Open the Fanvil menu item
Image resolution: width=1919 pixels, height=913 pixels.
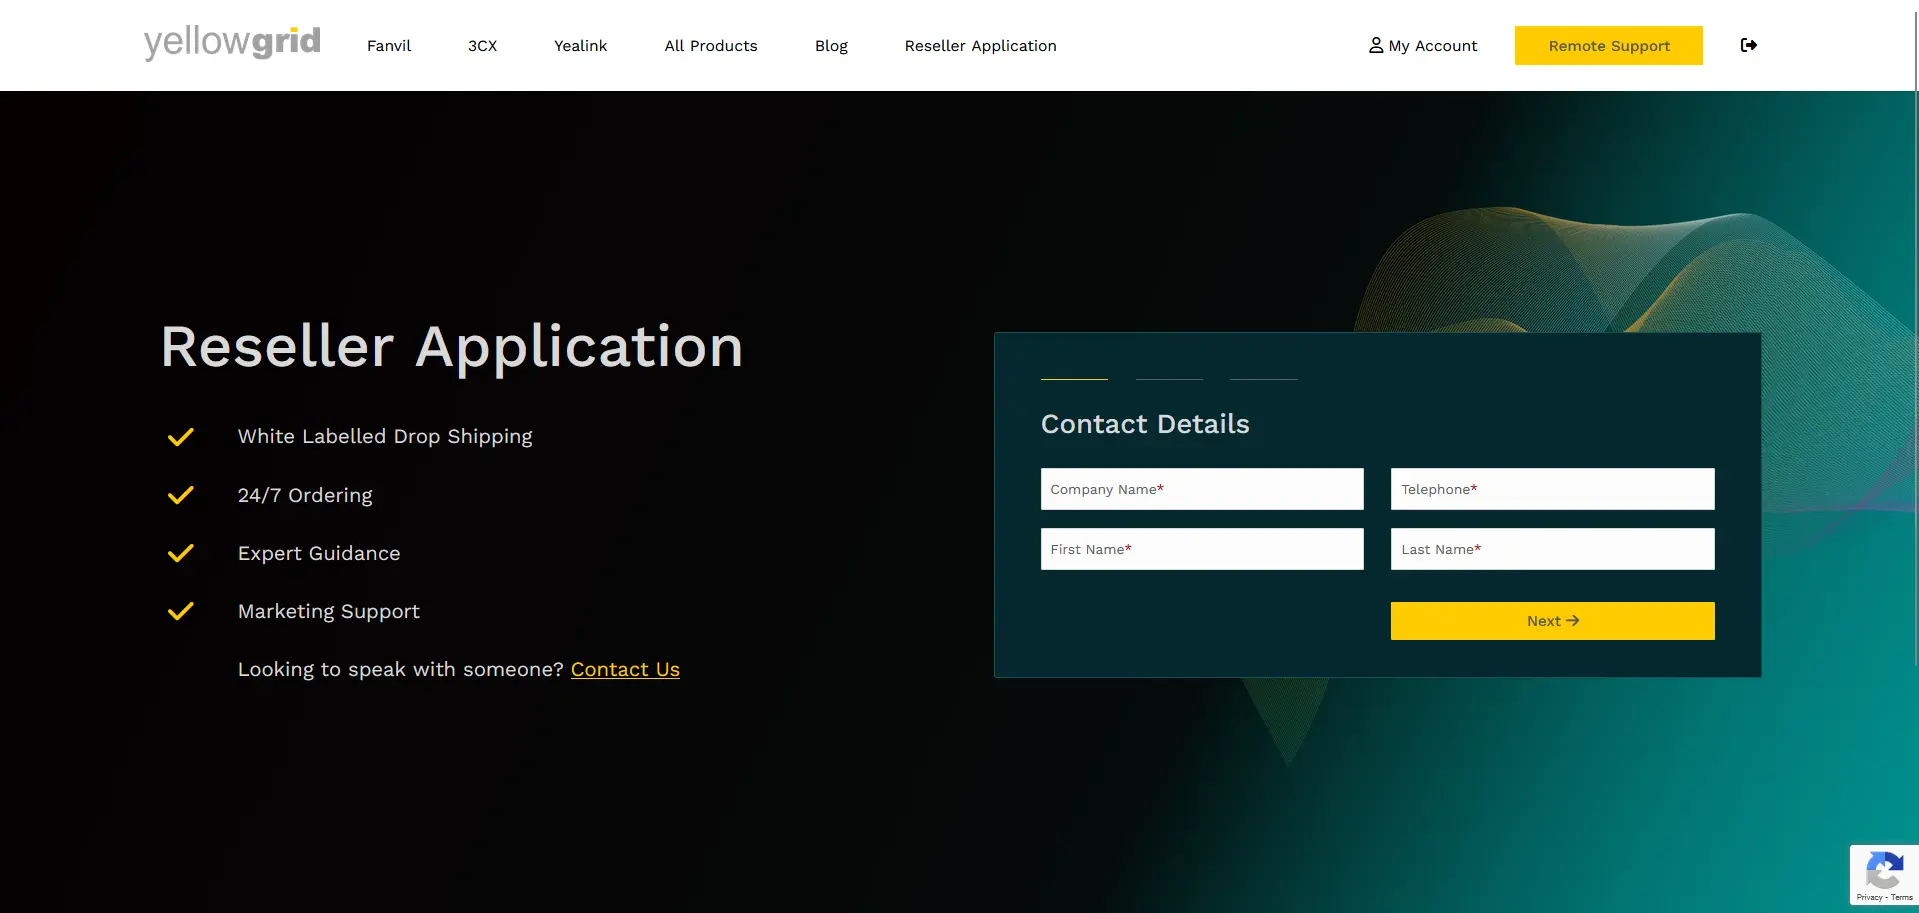(389, 46)
